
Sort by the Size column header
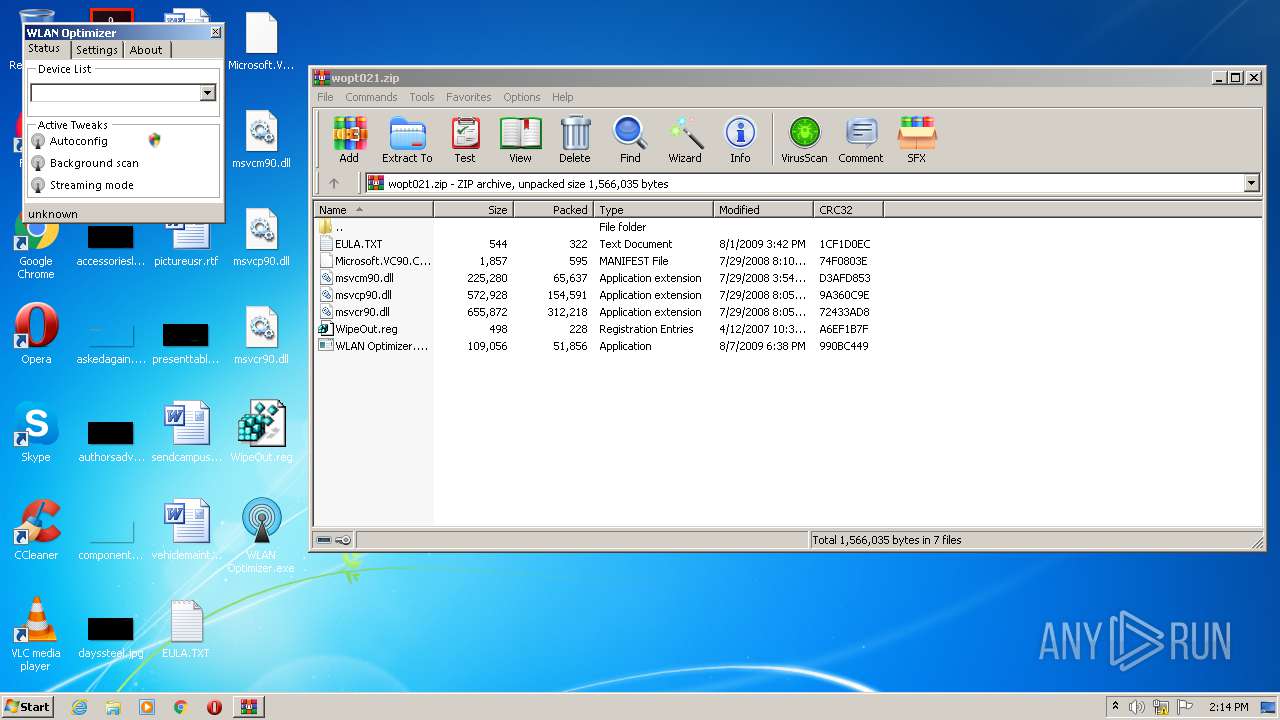tap(474, 209)
